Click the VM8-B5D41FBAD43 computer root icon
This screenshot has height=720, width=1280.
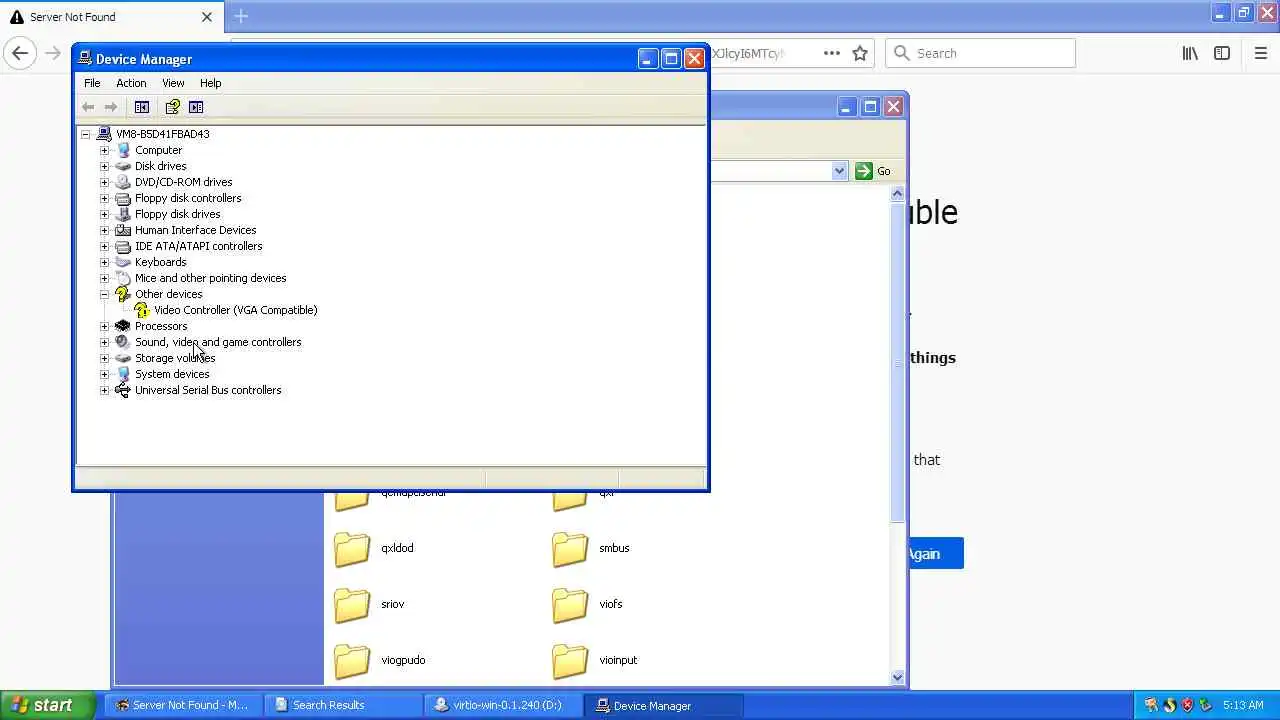tap(104, 134)
